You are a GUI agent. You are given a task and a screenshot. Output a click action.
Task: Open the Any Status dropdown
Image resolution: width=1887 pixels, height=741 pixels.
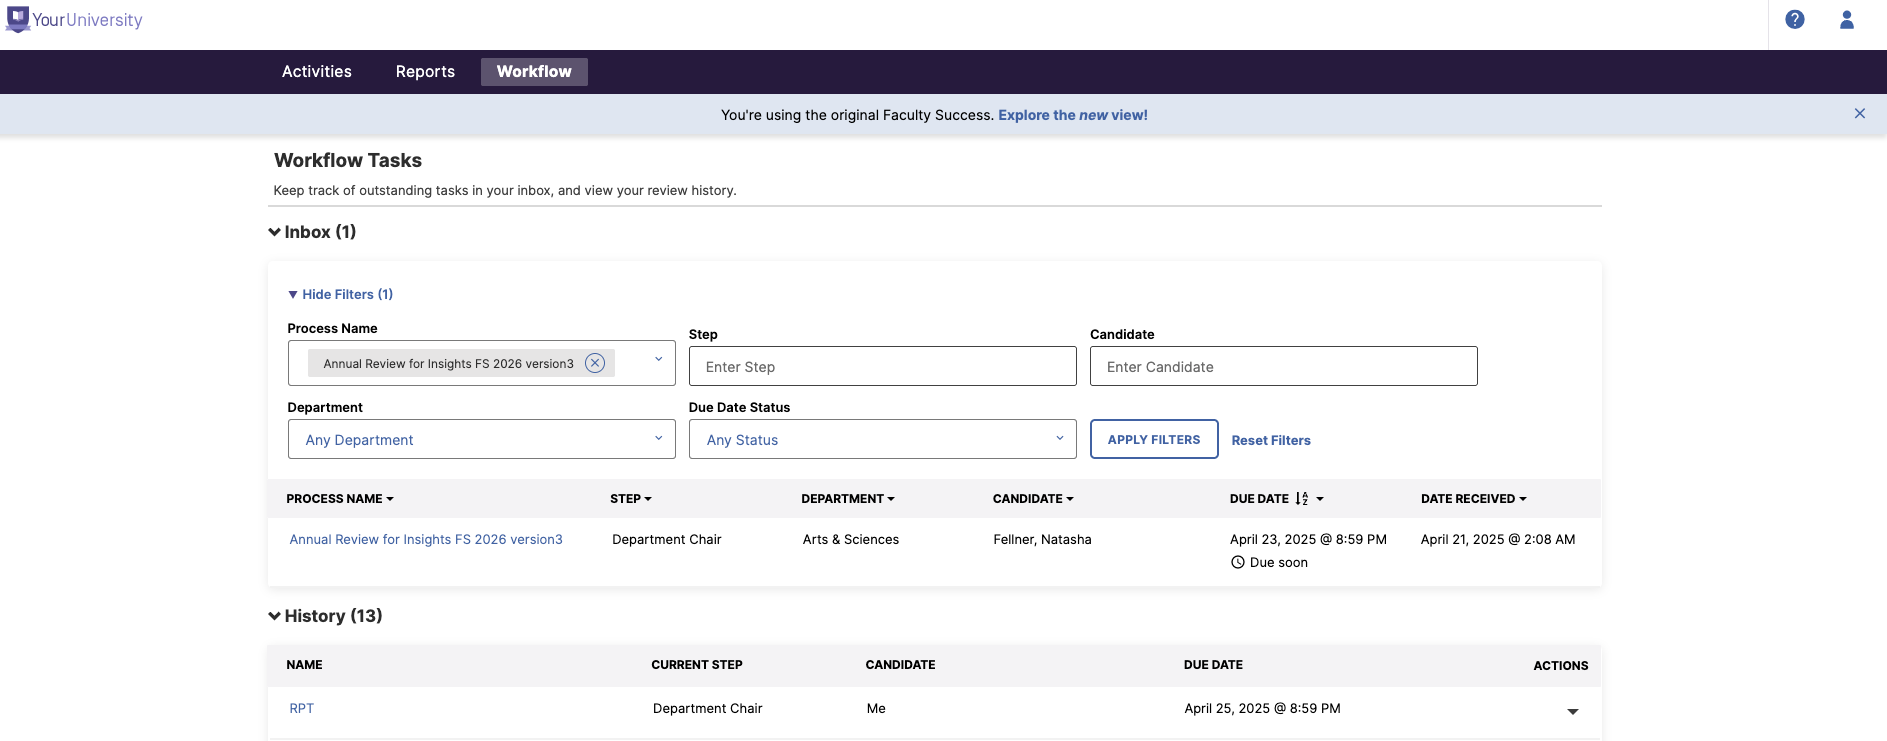pos(883,439)
